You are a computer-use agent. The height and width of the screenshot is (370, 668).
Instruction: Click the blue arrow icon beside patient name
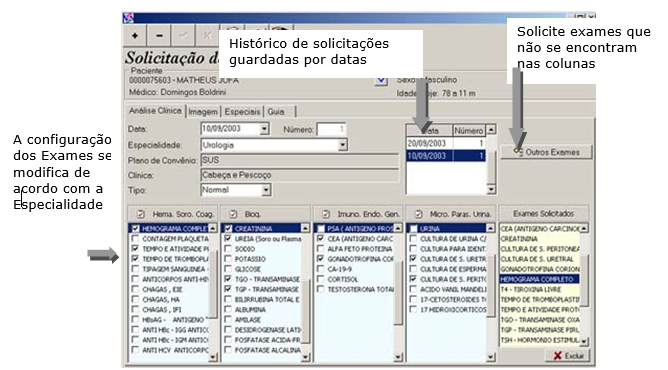coord(381,80)
